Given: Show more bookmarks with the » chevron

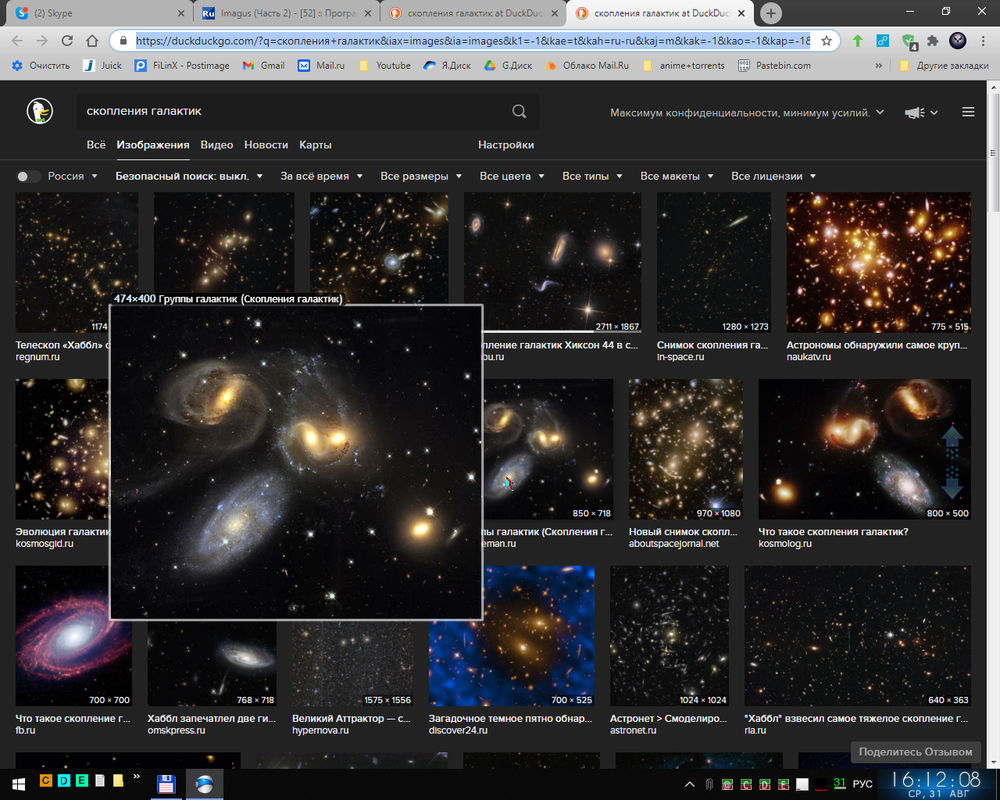Looking at the screenshot, I should coord(879,66).
